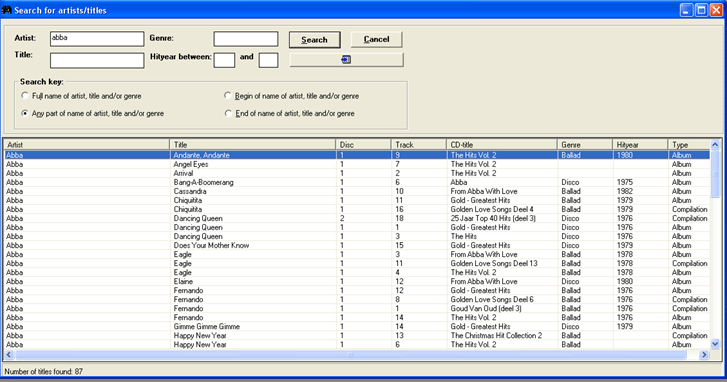The height and width of the screenshot is (382, 727).
Task: Sort by Disc column header
Action: (x=364, y=145)
